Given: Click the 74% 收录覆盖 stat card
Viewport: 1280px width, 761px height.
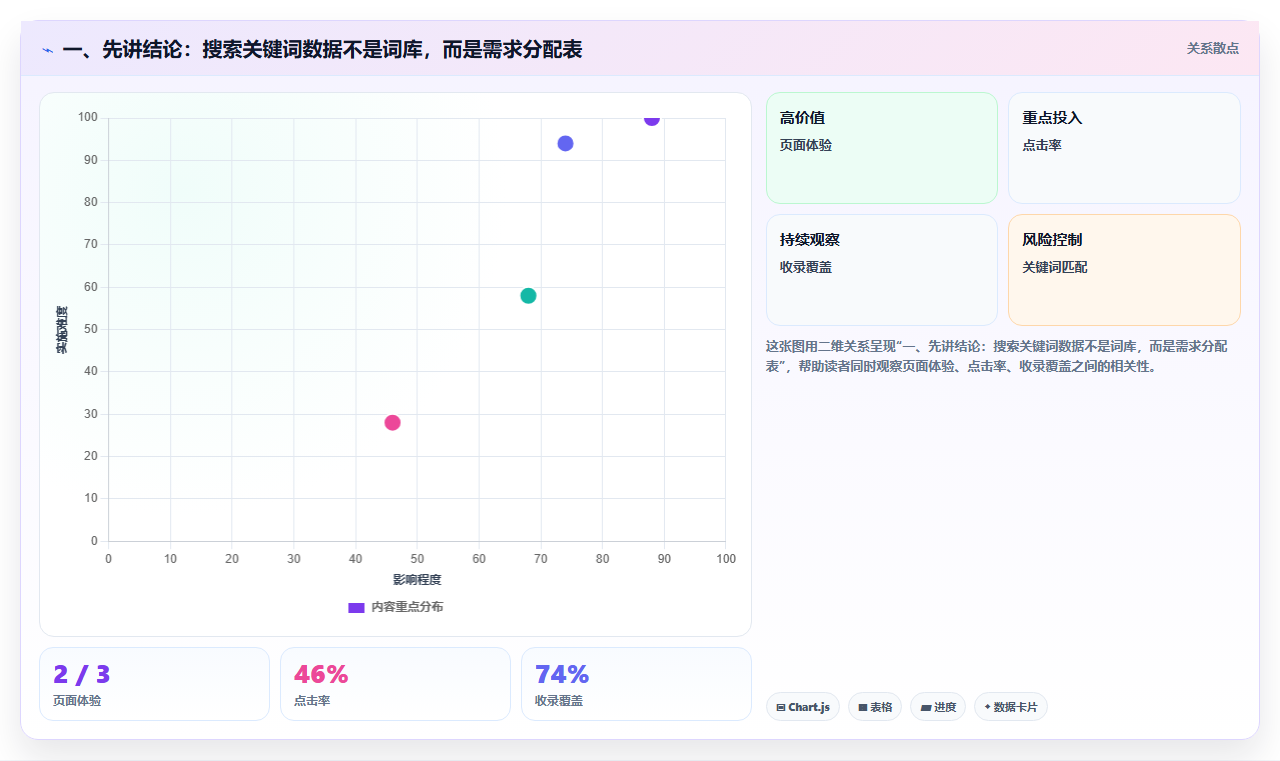Looking at the screenshot, I should pyautogui.click(x=636, y=684).
